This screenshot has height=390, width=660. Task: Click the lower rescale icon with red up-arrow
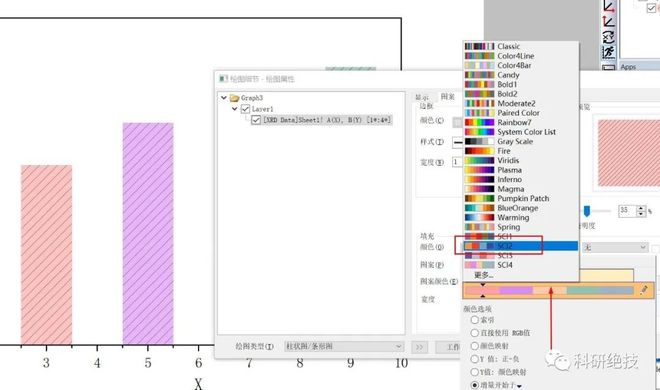[x=609, y=21]
